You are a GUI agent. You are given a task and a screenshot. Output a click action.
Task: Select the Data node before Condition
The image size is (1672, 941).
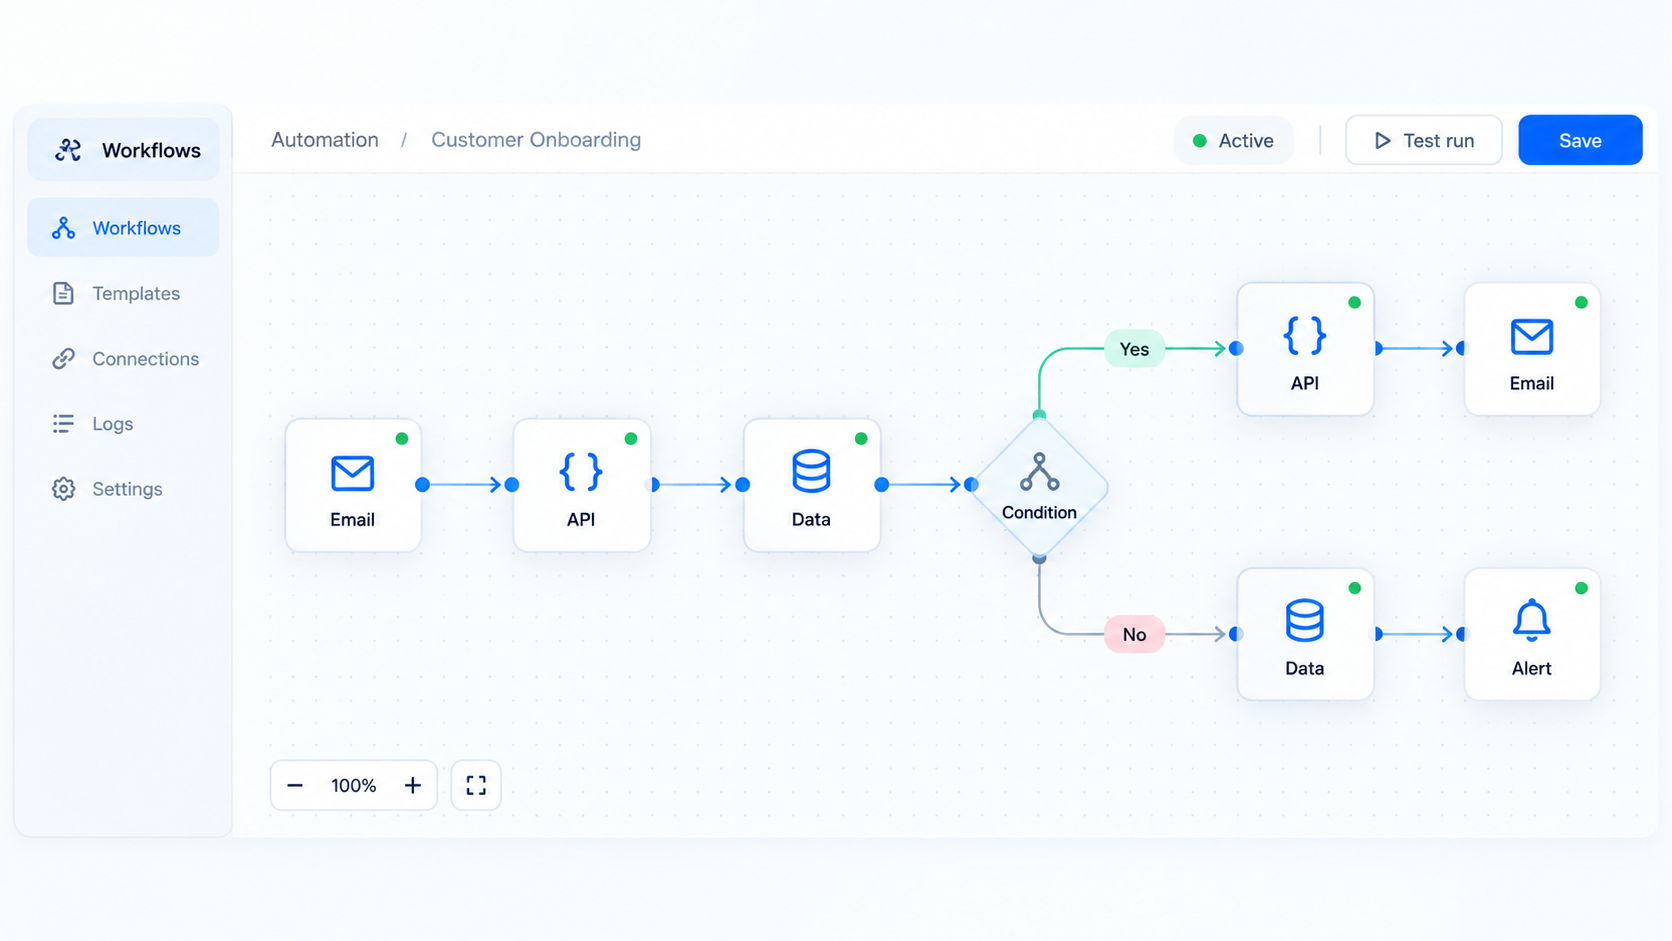pyautogui.click(x=811, y=485)
